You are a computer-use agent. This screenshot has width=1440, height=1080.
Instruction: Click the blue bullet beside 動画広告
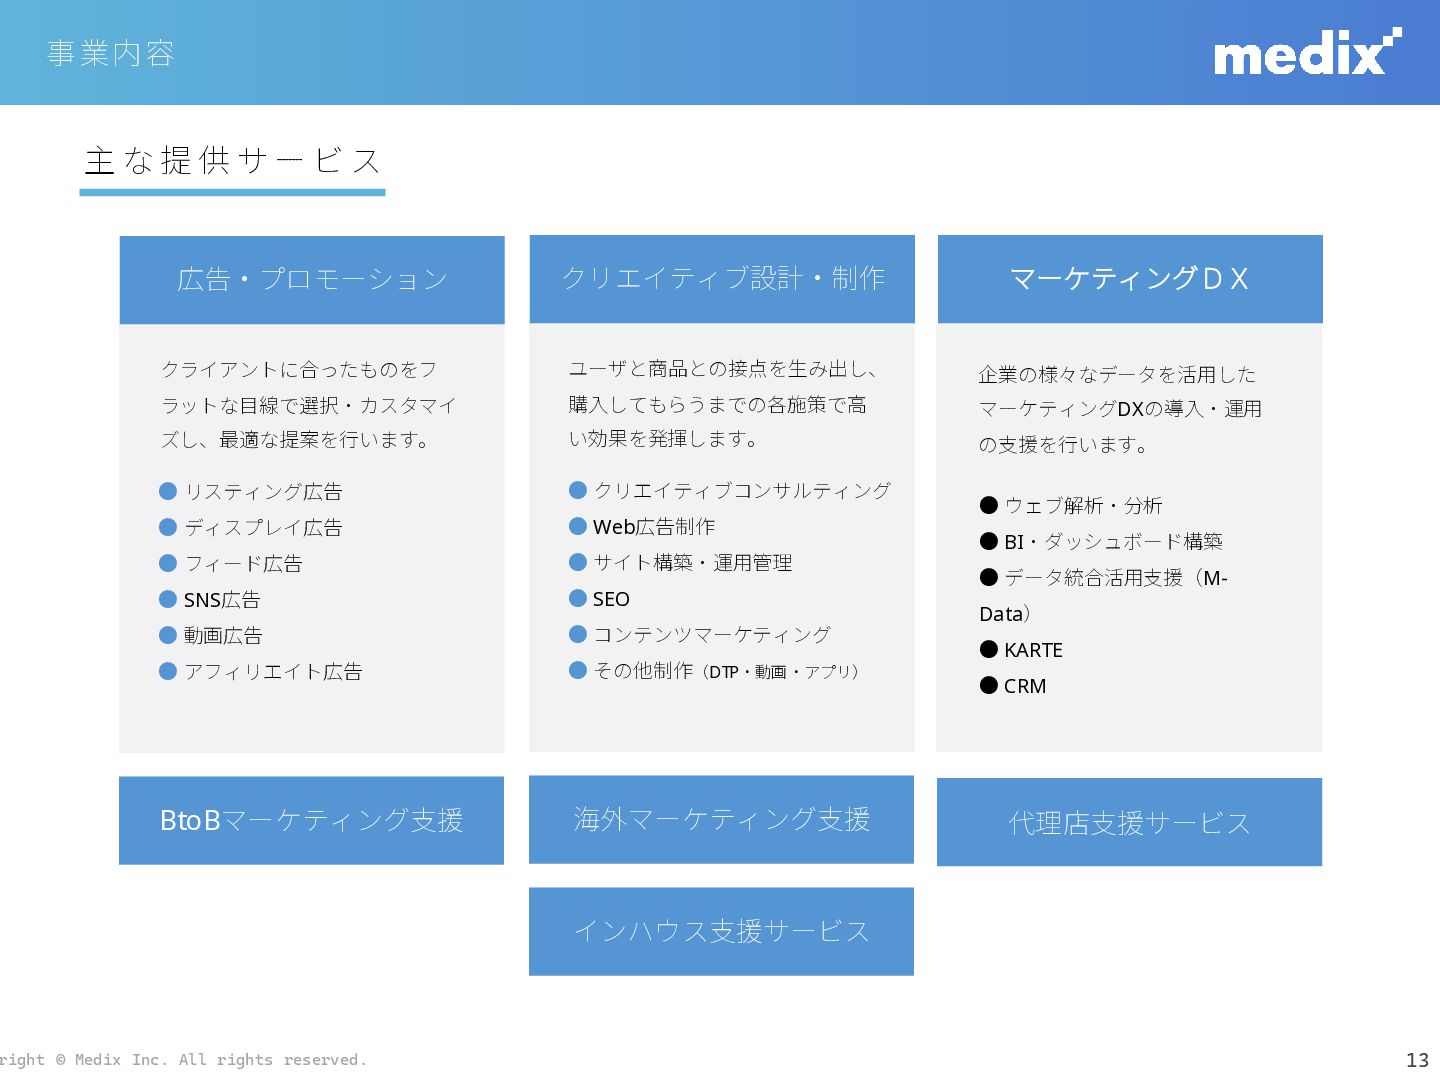tap(168, 635)
